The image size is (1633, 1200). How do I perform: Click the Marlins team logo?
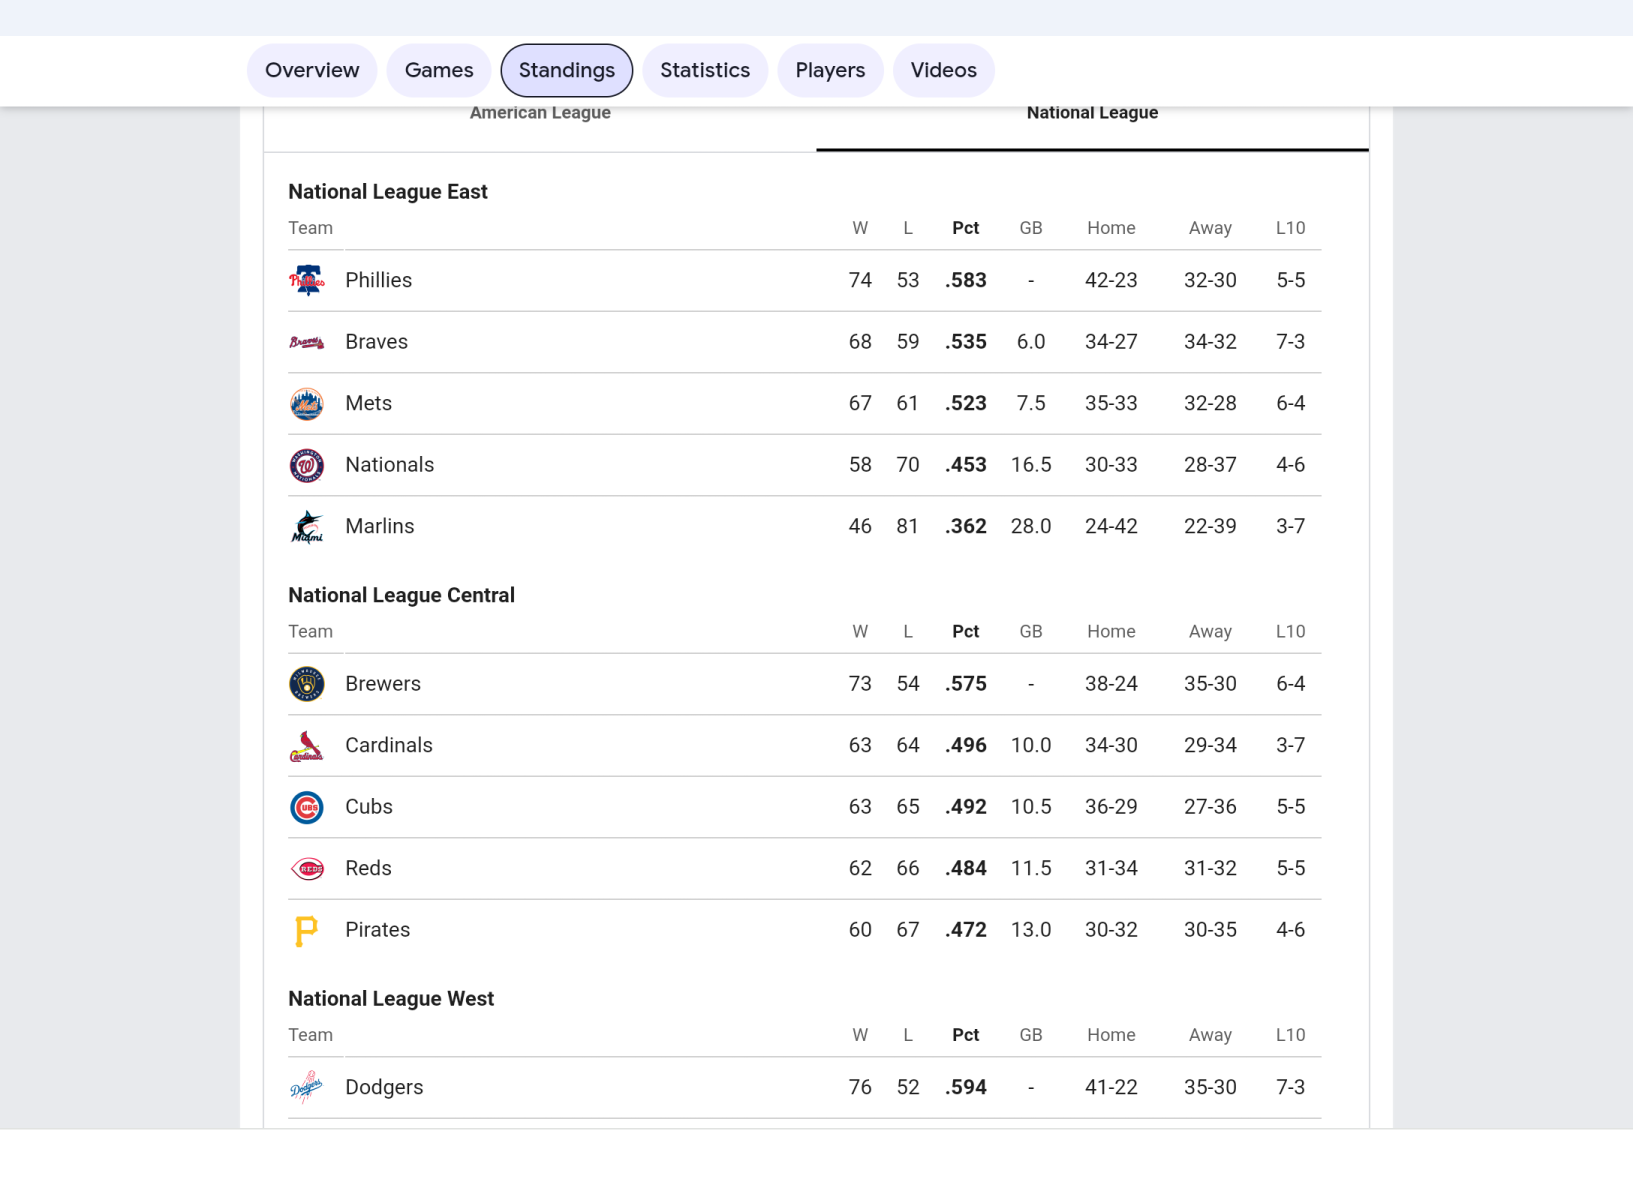307,527
